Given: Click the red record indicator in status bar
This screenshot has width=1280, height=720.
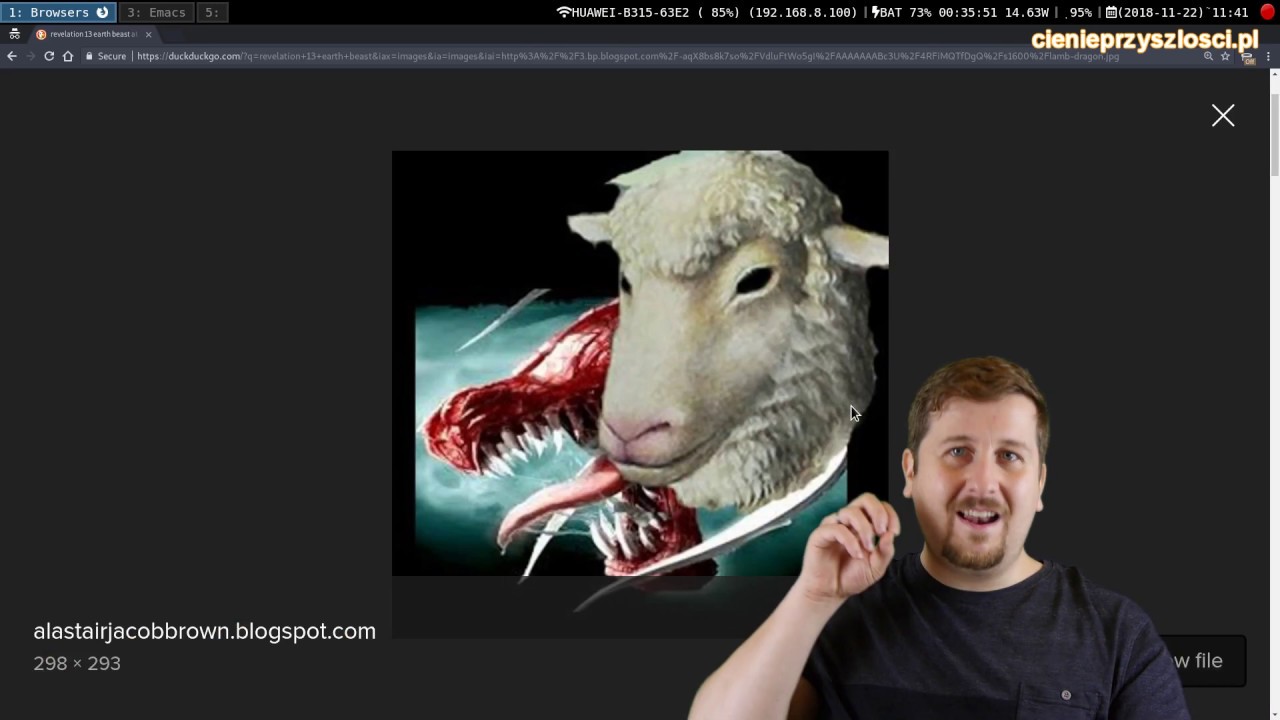Looking at the screenshot, I should (x=1268, y=12).
